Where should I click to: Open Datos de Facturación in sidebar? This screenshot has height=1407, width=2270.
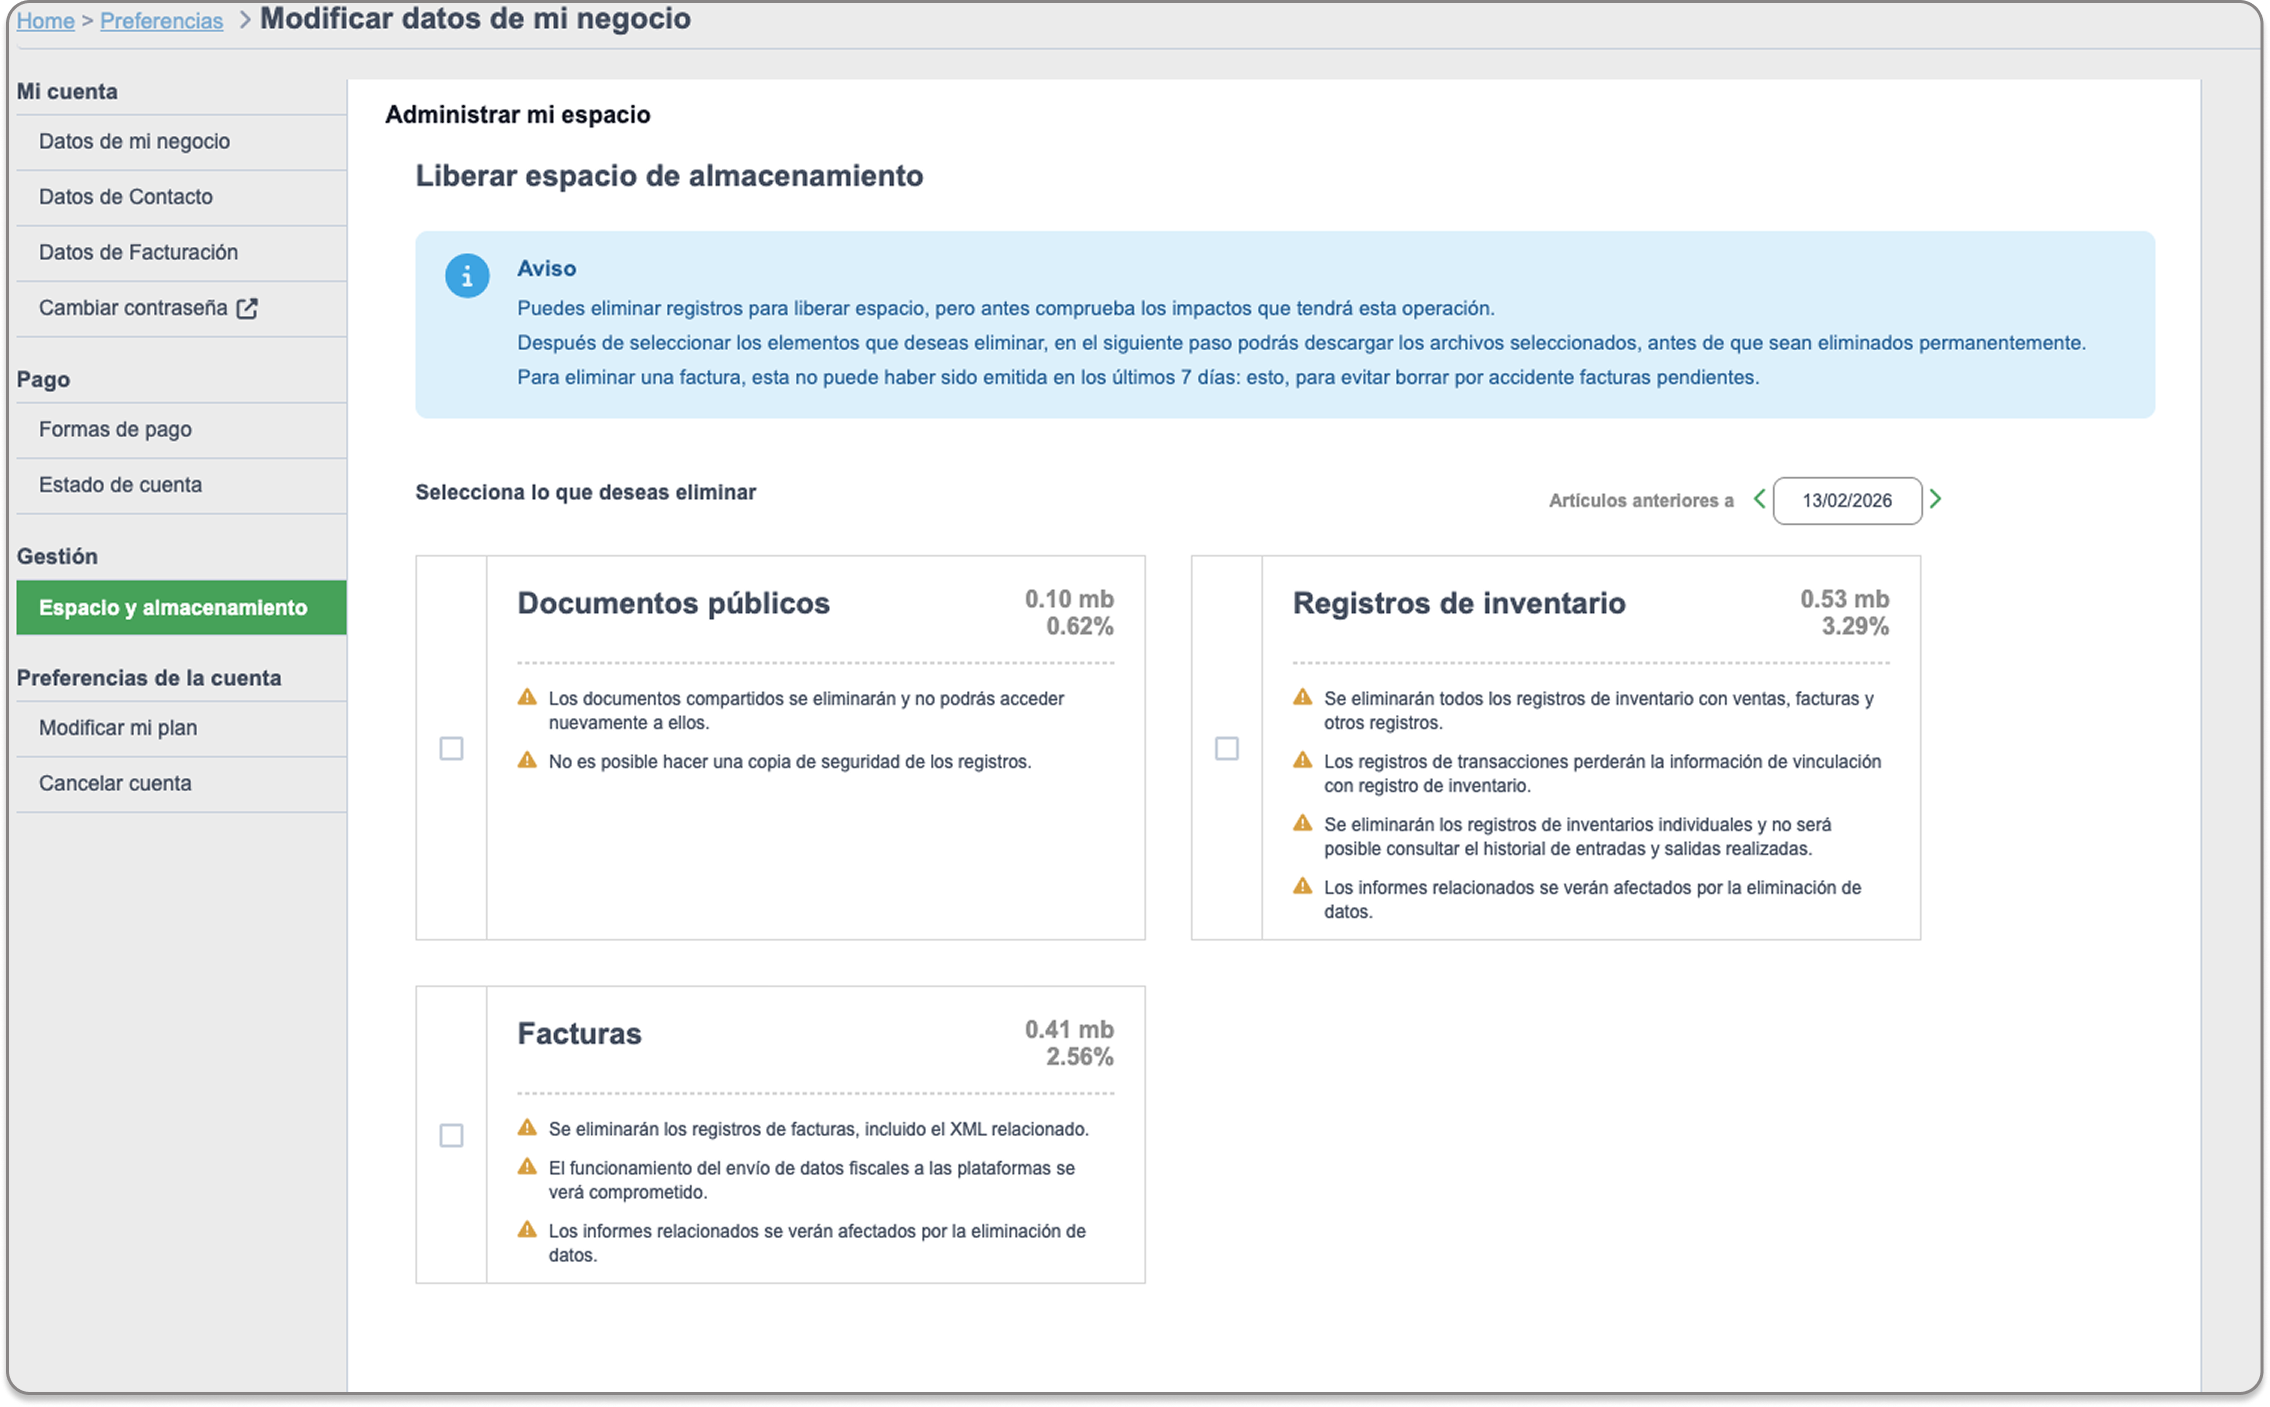tap(181, 253)
